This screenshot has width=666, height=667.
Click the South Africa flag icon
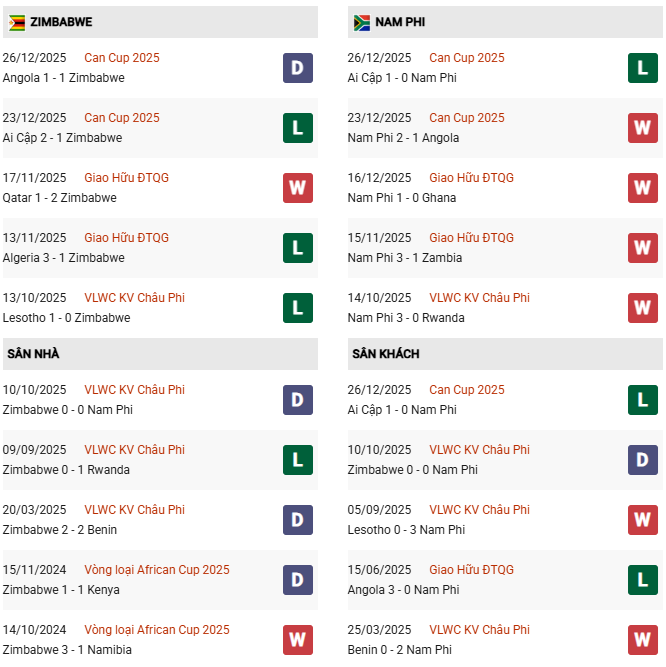361,22
